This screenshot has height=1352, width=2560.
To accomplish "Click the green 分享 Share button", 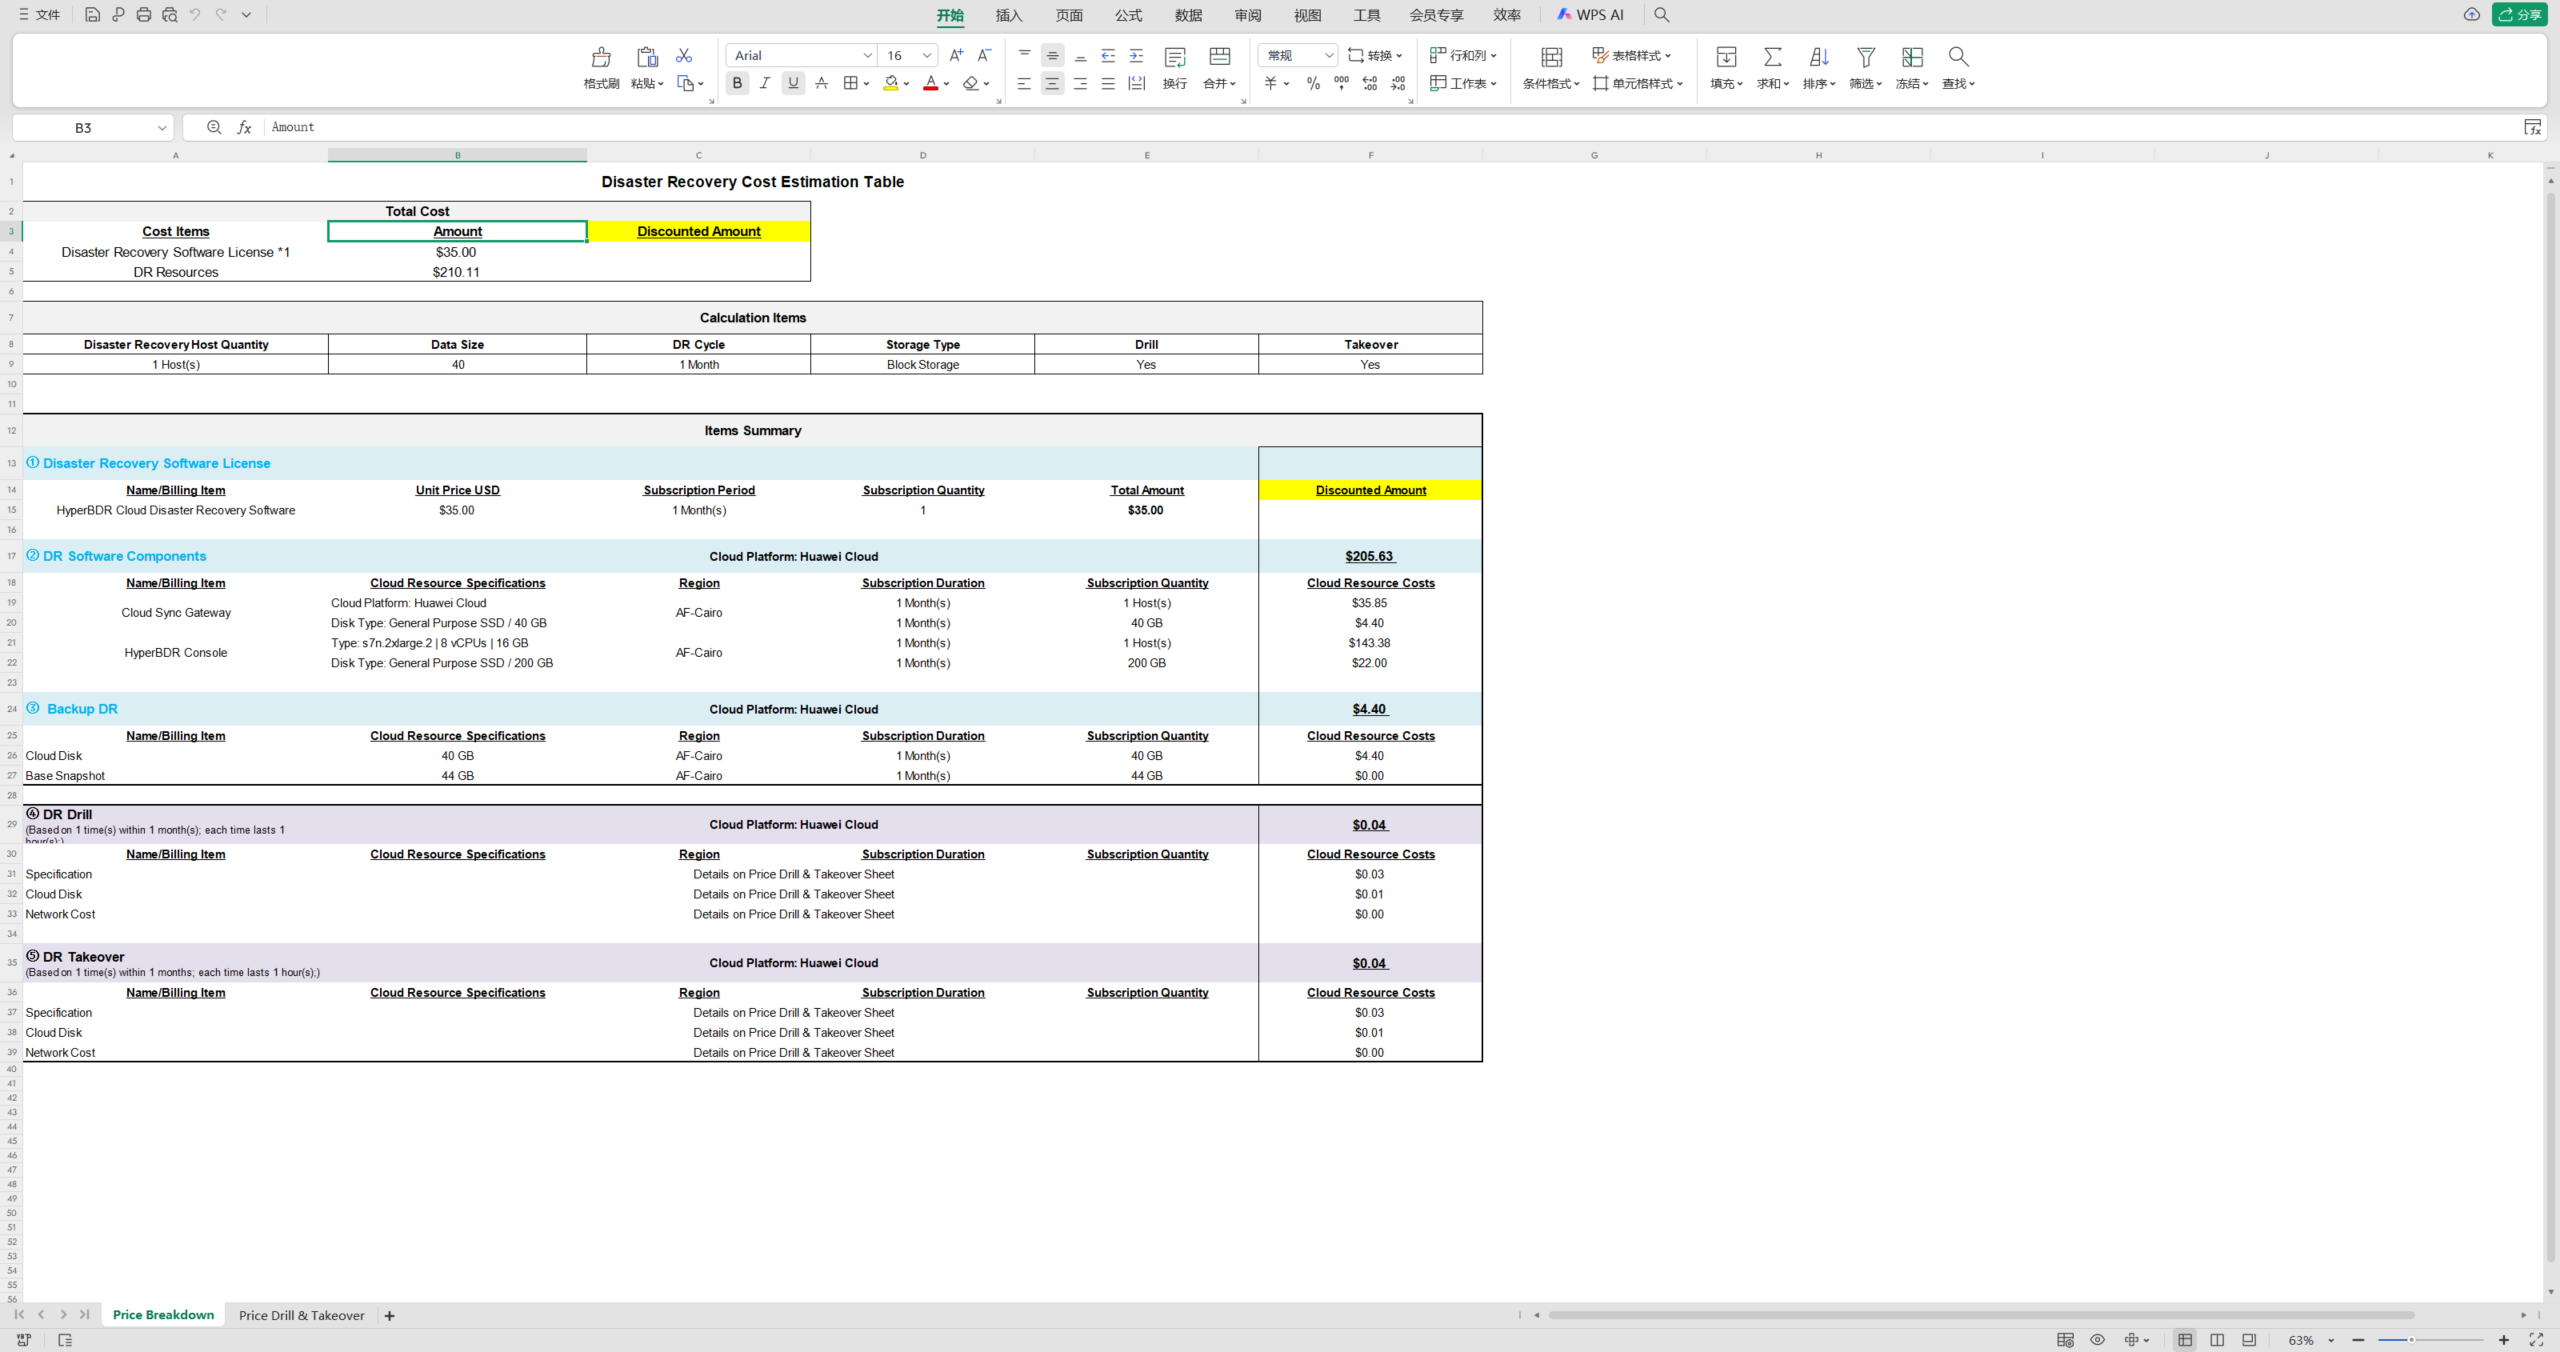I will click(2520, 15).
